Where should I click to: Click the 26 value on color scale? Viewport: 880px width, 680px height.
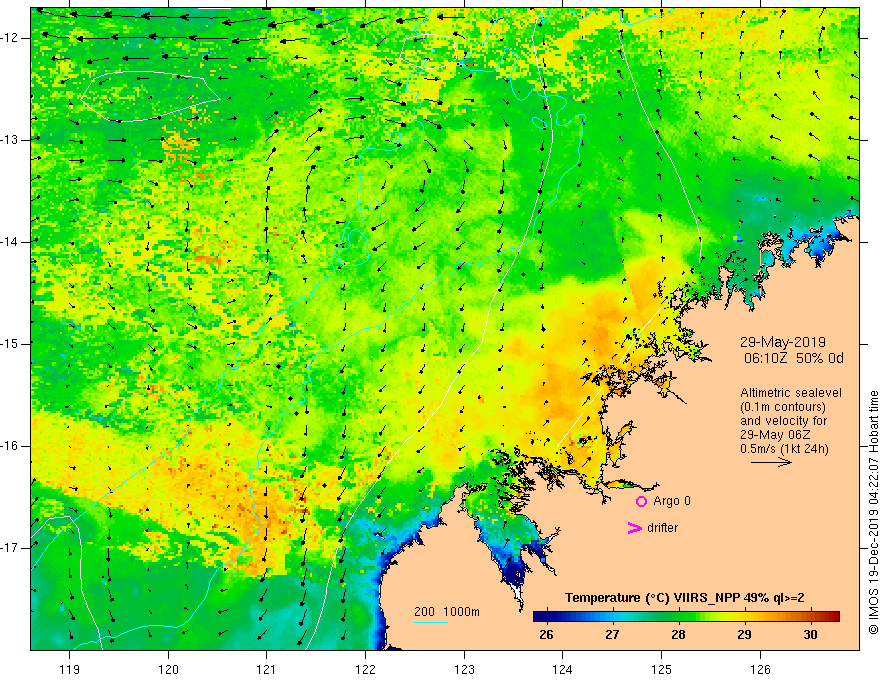546,635
